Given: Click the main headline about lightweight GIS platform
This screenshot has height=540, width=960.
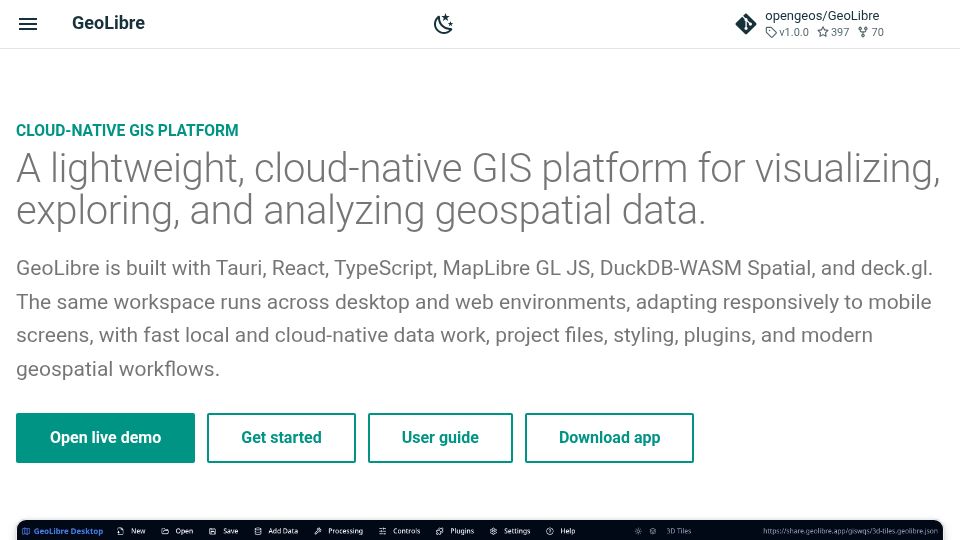Looking at the screenshot, I should 478,189.
